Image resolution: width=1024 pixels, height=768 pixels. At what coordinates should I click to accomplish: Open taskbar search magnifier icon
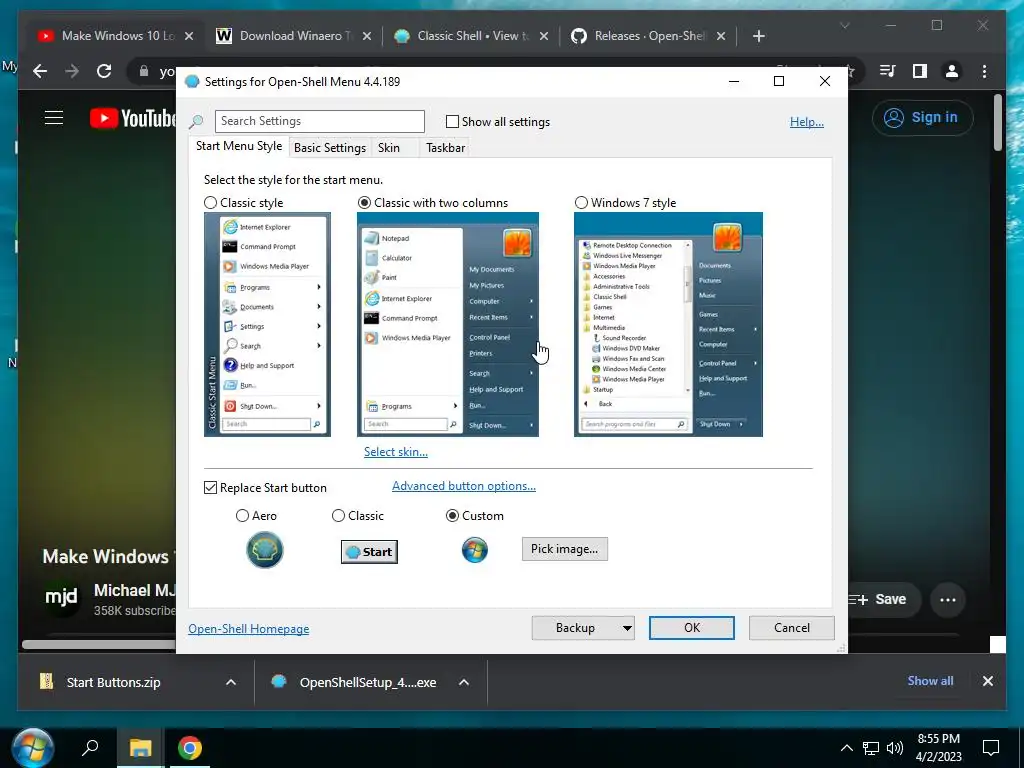pos(90,748)
